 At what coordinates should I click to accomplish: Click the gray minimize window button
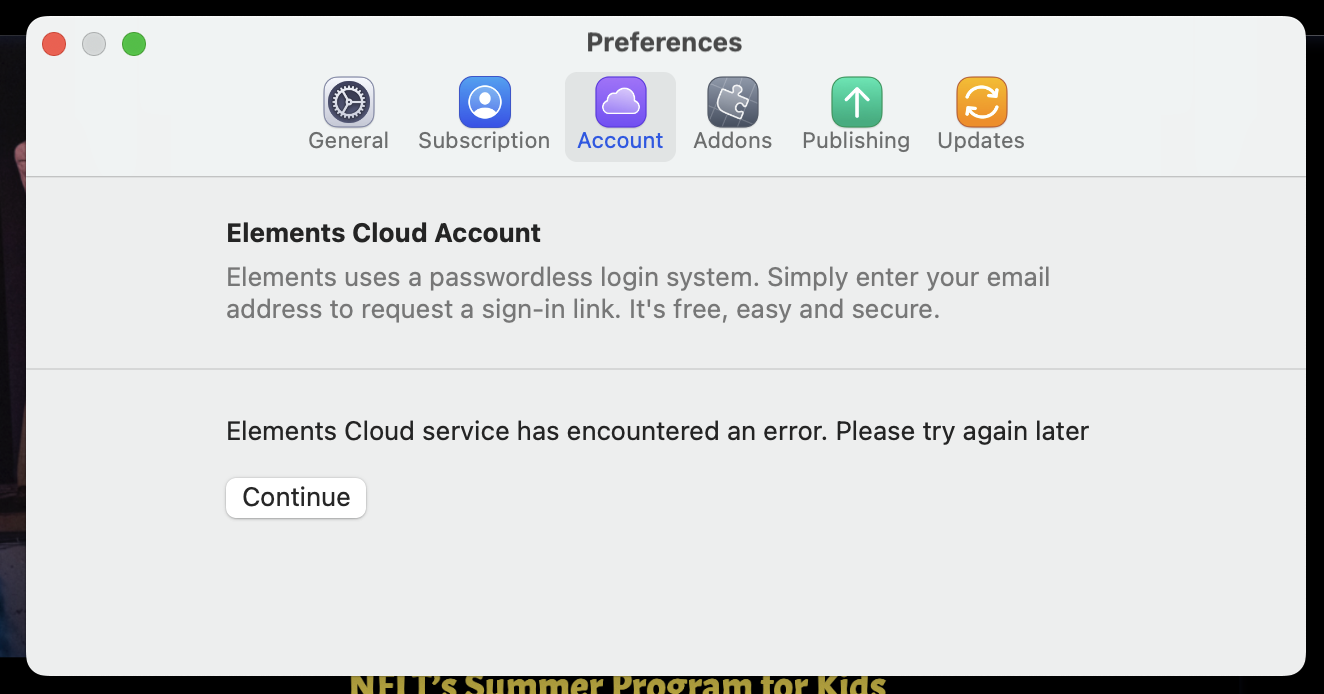point(94,44)
